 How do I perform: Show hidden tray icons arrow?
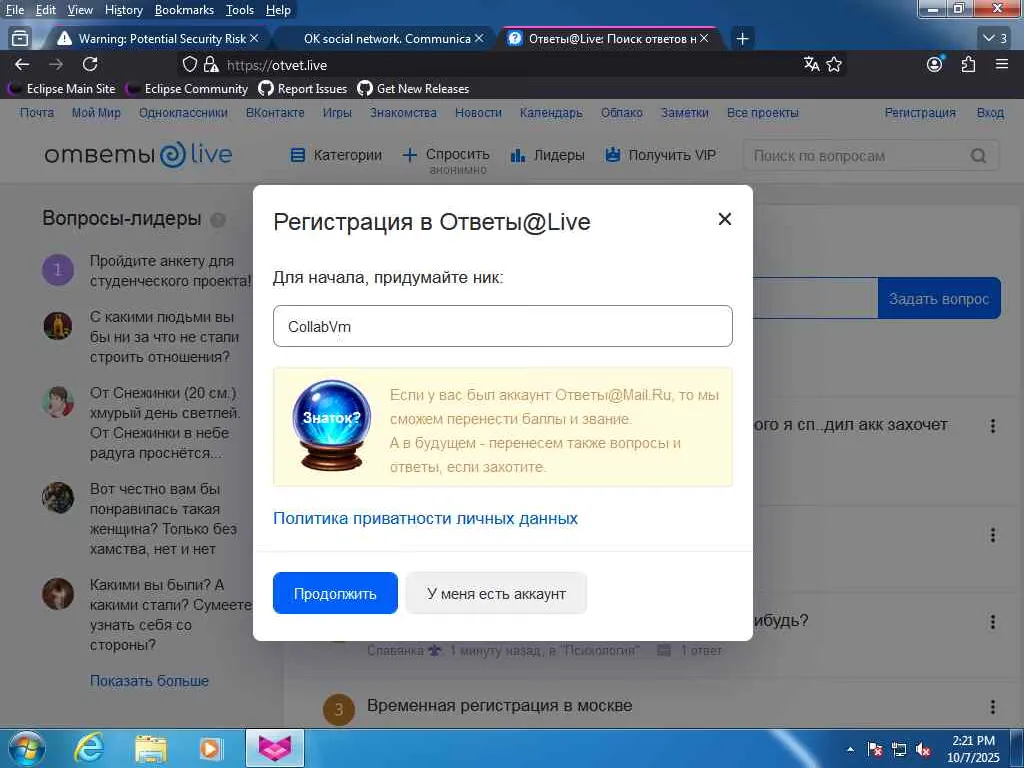(x=850, y=750)
